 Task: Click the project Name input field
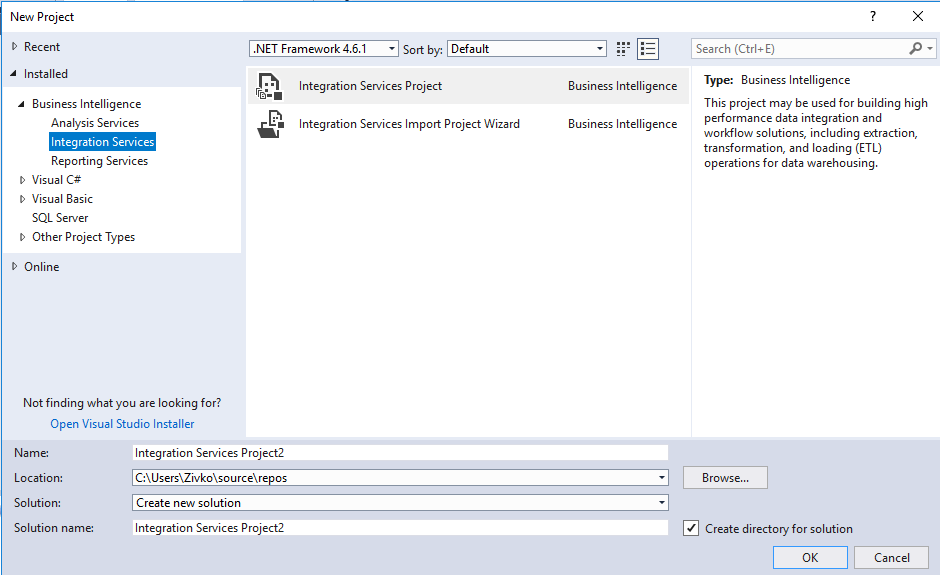(400, 453)
